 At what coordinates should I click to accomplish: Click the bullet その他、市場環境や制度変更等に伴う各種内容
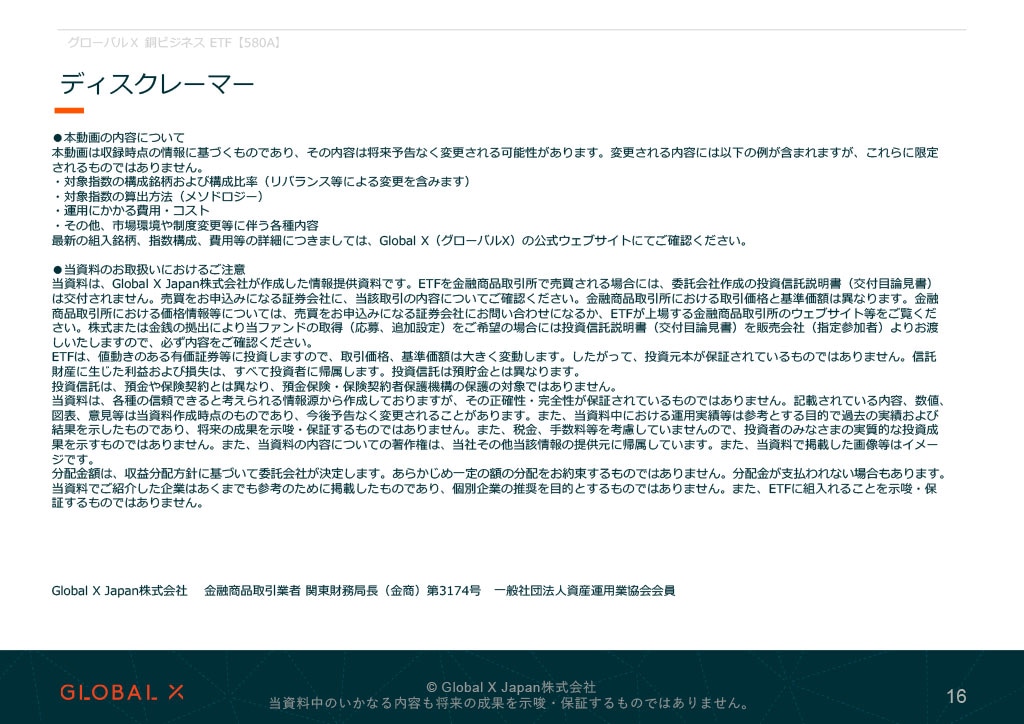click(x=185, y=225)
